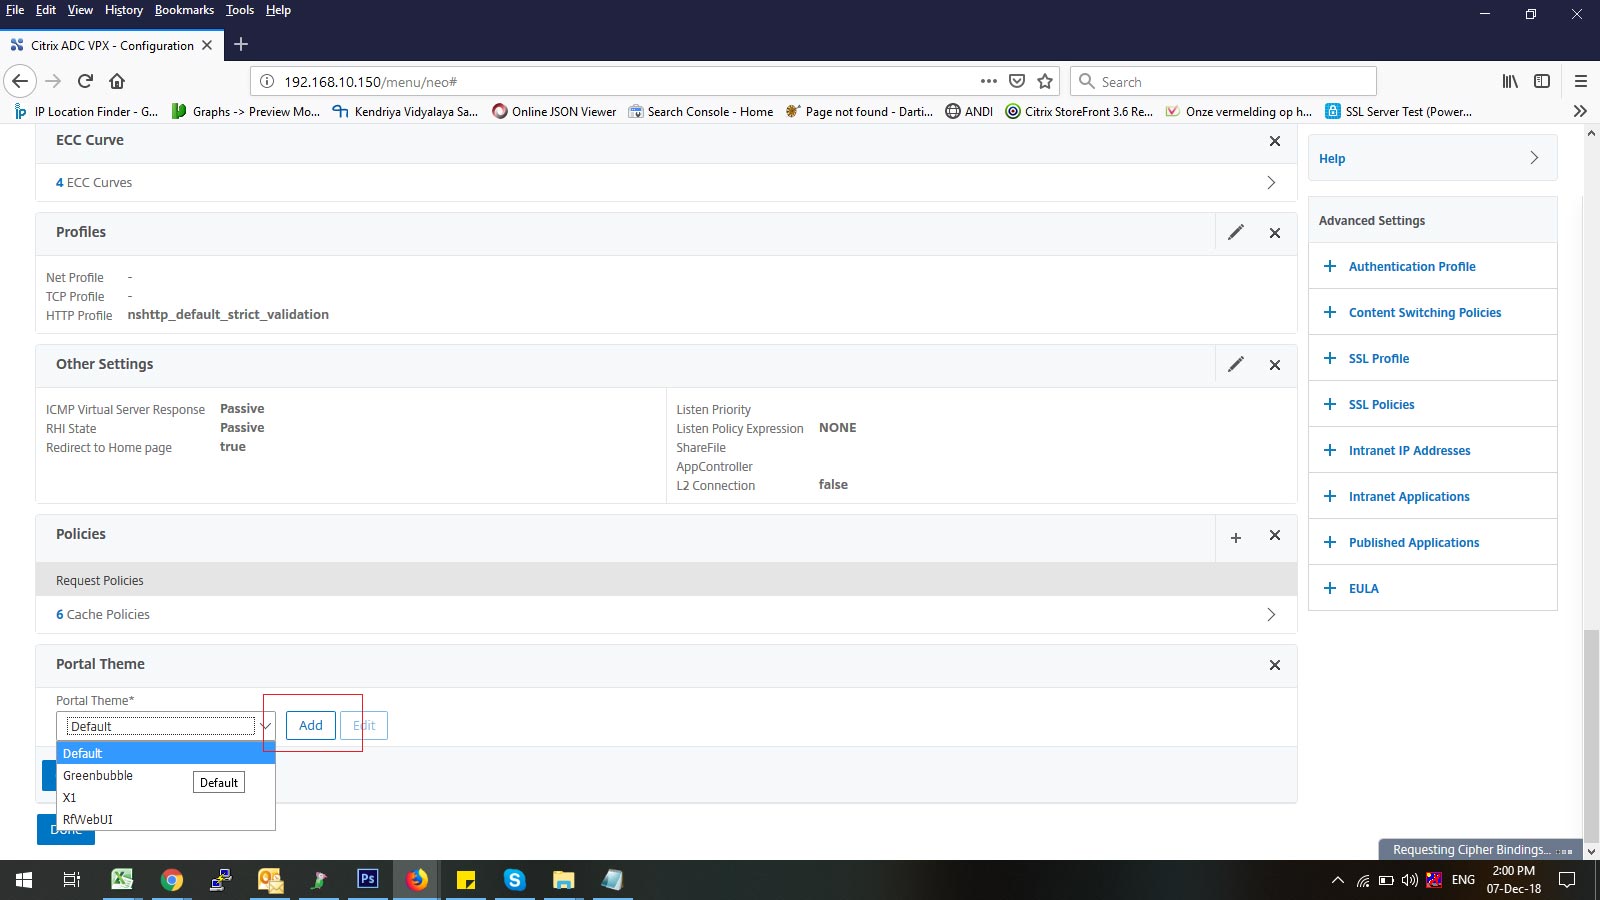Open Excel from the taskbar
The height and width of the screenshot is (900, 1600).
[122, 880]
